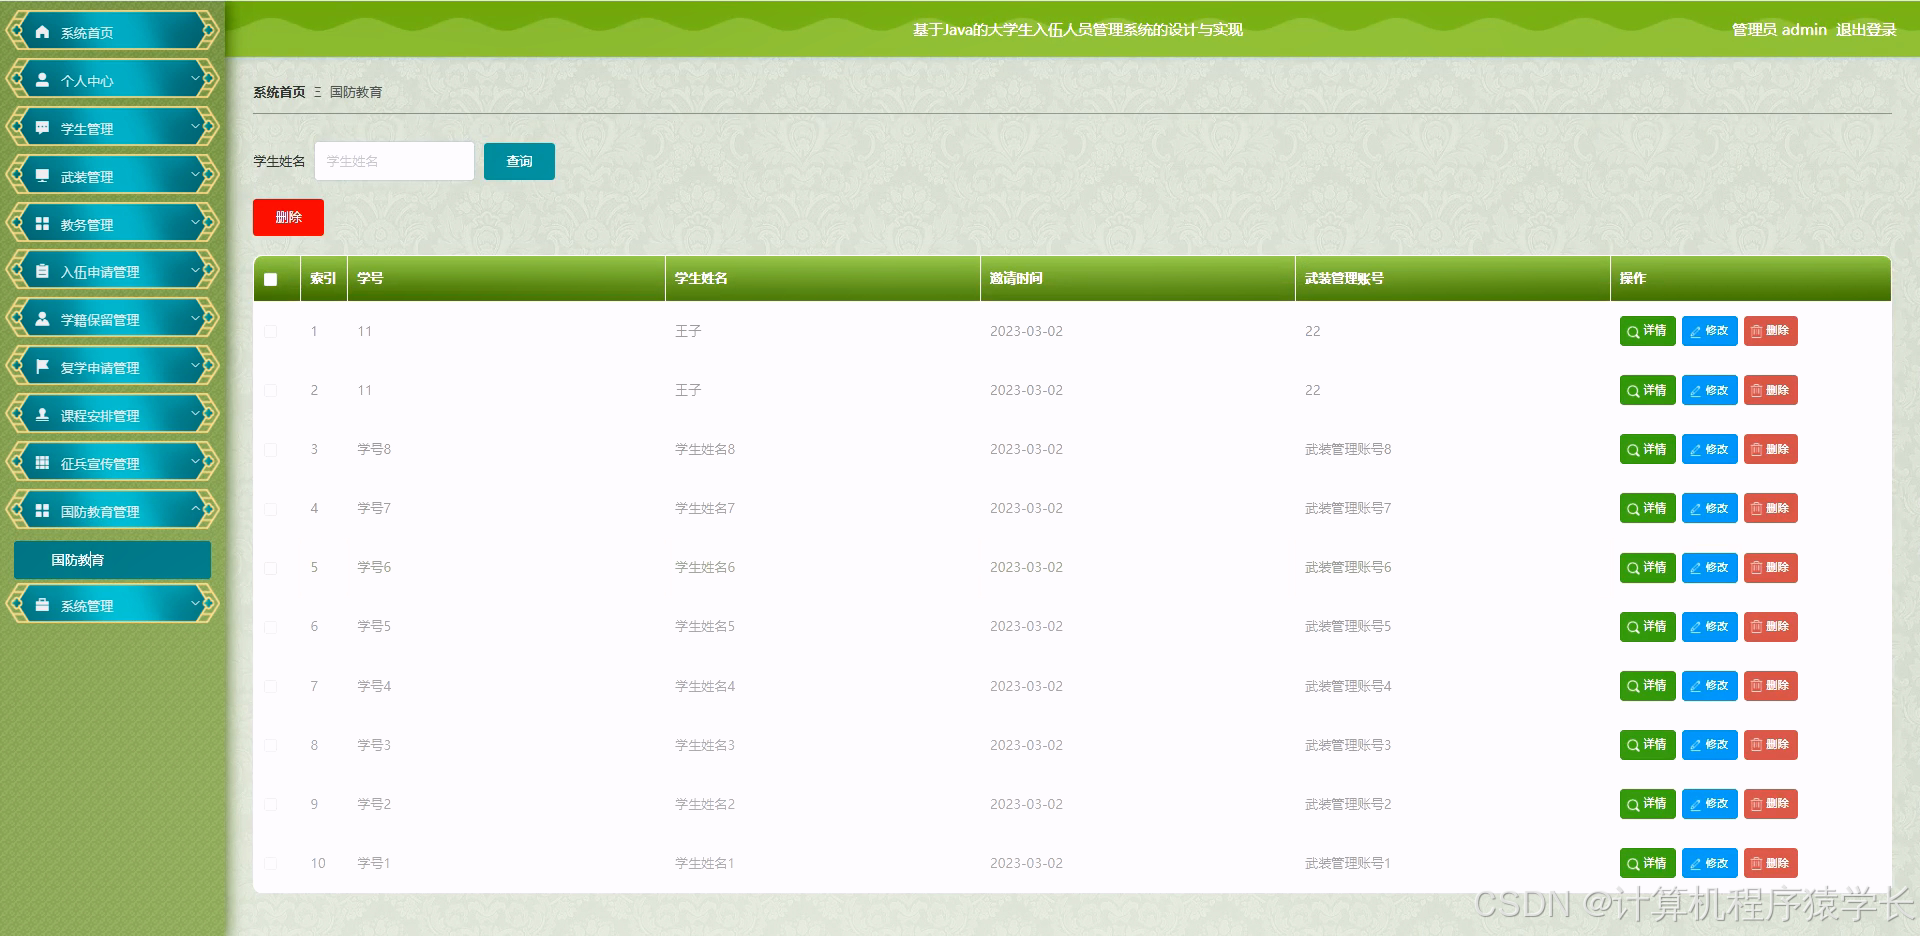Click 修改 pencil icon in row 1
1920x936 pixels.
[1695, 332]
